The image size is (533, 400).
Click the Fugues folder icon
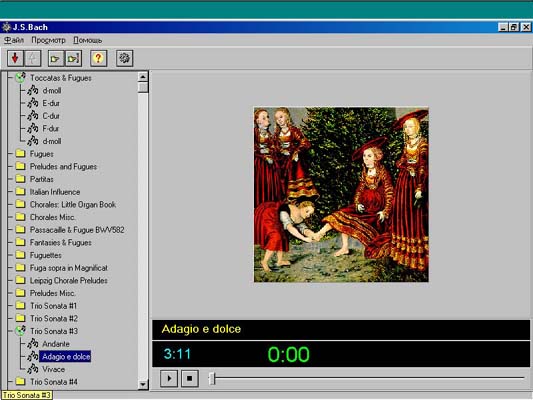point(20,154)
